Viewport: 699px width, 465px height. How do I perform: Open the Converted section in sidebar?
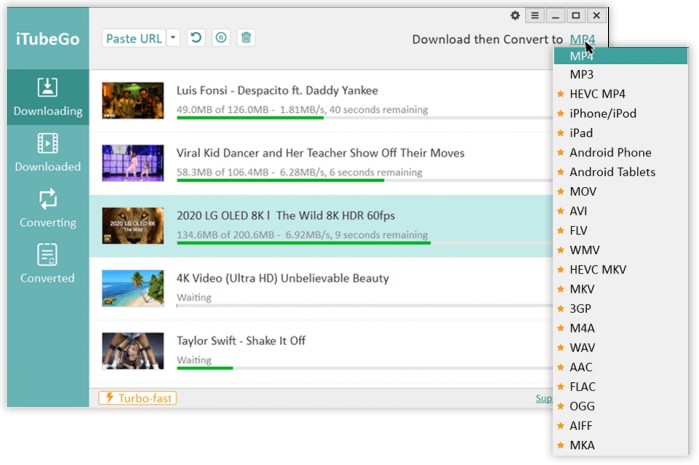point(48,264)
